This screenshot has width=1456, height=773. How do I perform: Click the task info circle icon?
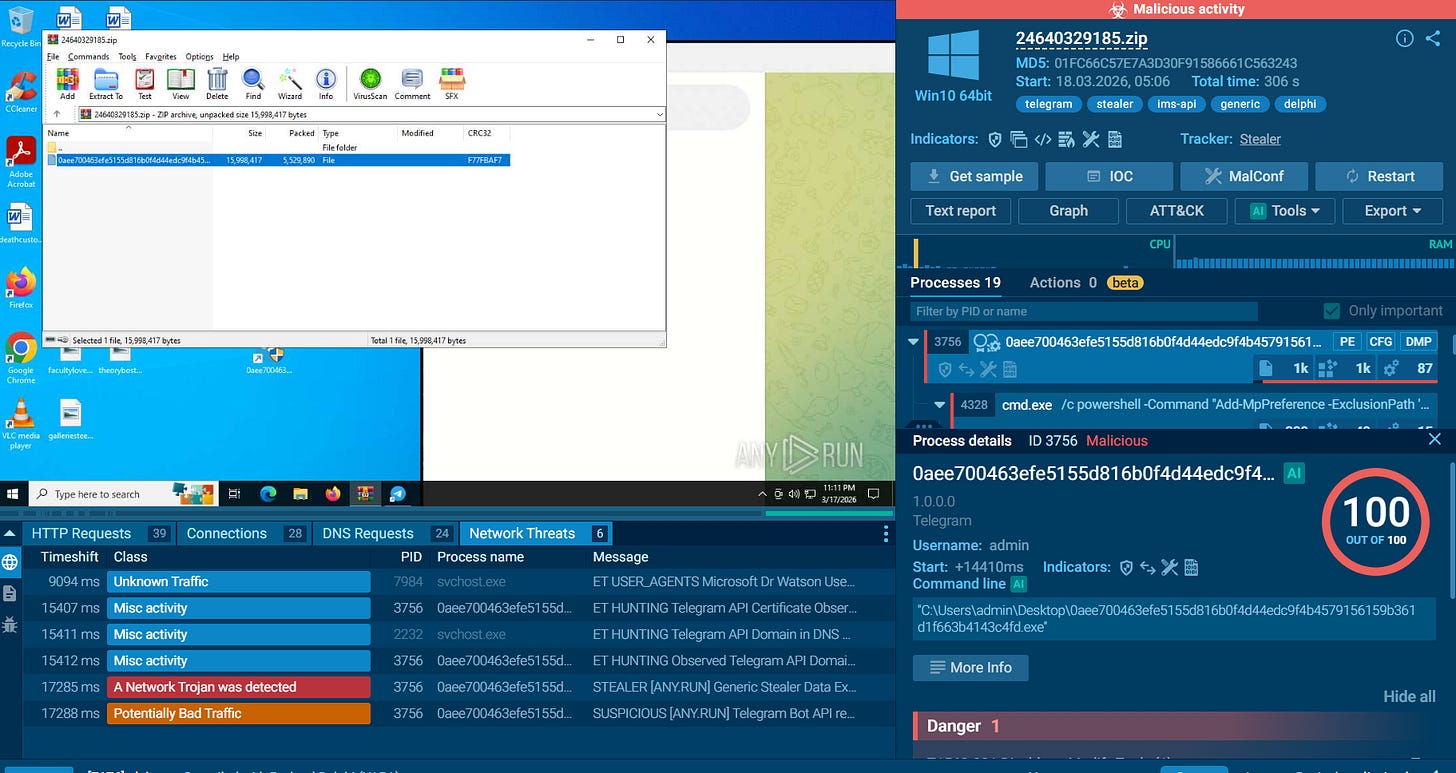click(x=1404, y=38)
